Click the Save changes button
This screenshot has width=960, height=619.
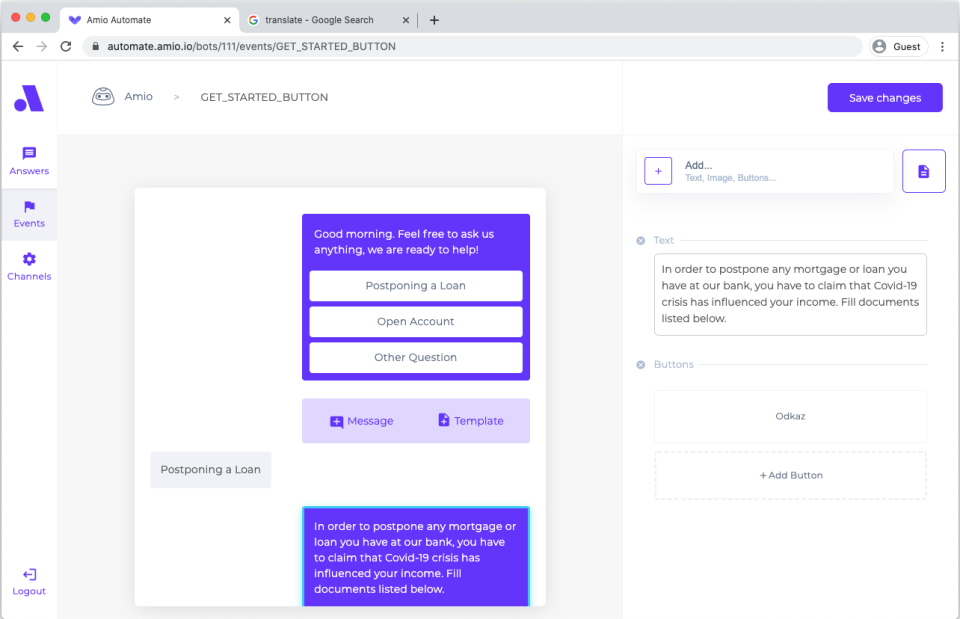(884, 97)
